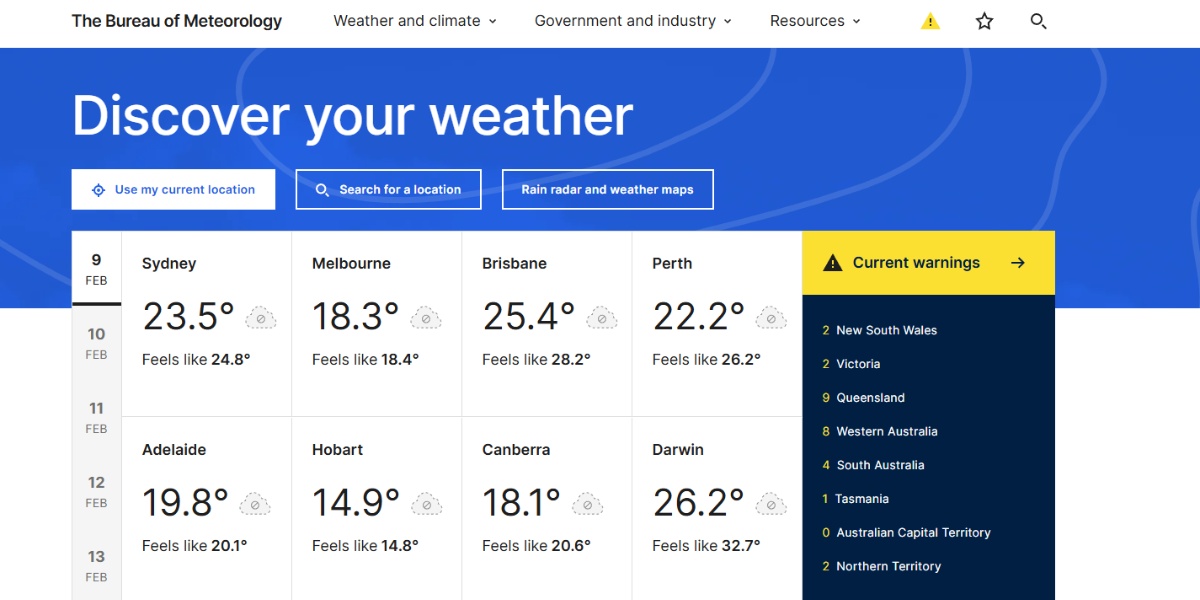
Task: Open favourites via the star icon
Action: (984, 21)
